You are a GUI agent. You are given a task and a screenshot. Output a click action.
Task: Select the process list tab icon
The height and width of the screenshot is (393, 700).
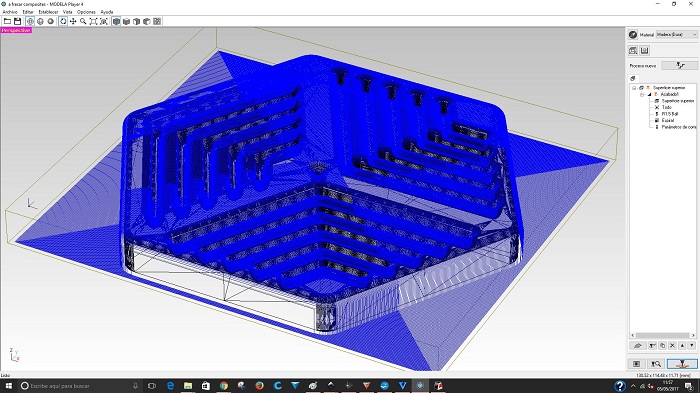633,79
